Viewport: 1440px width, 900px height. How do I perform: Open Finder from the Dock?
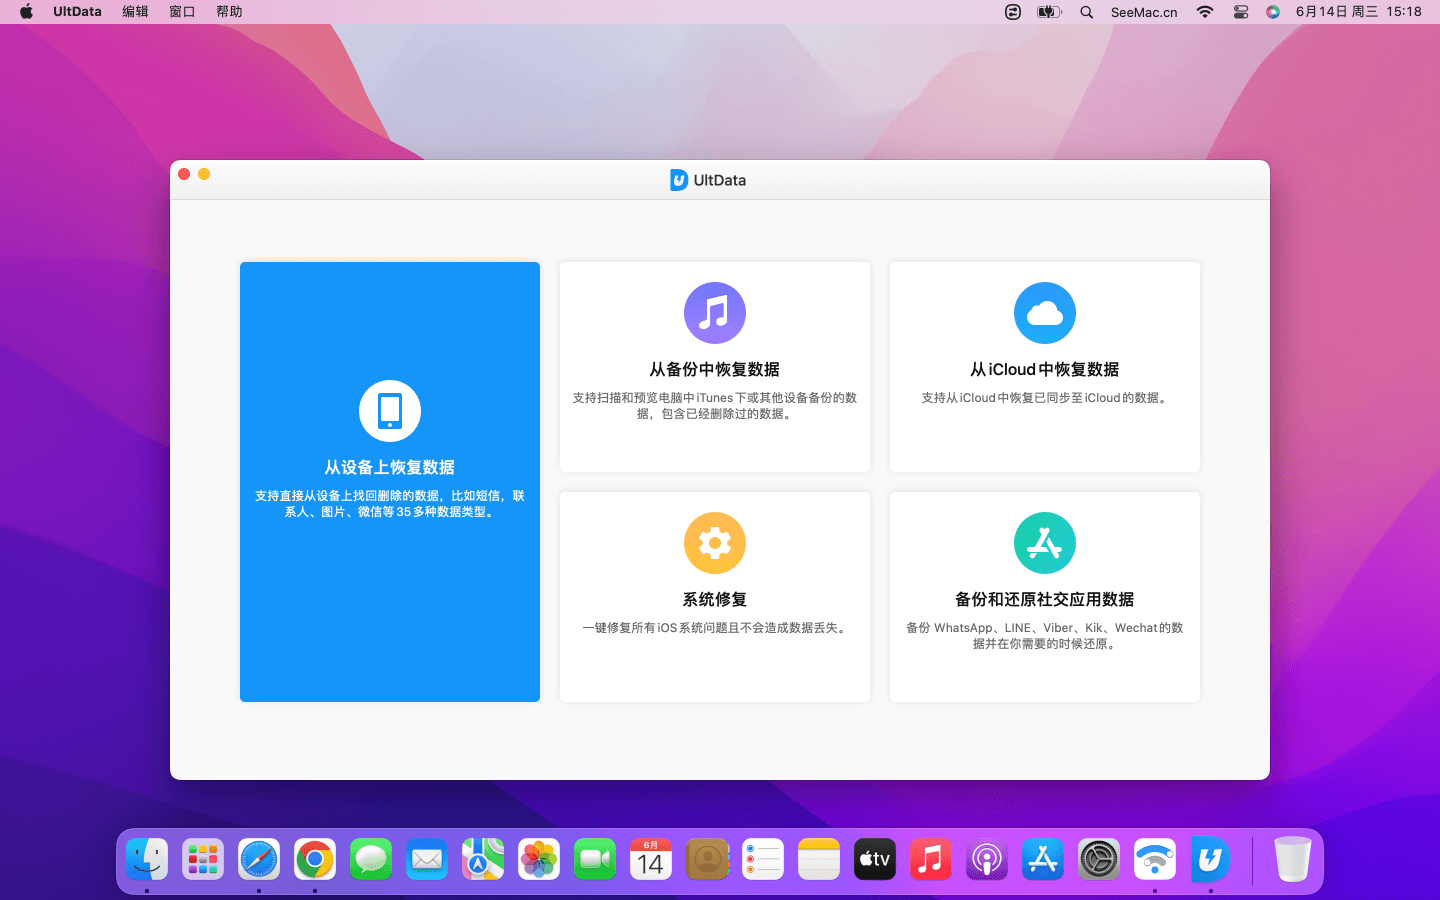click(x=147, y=859)
